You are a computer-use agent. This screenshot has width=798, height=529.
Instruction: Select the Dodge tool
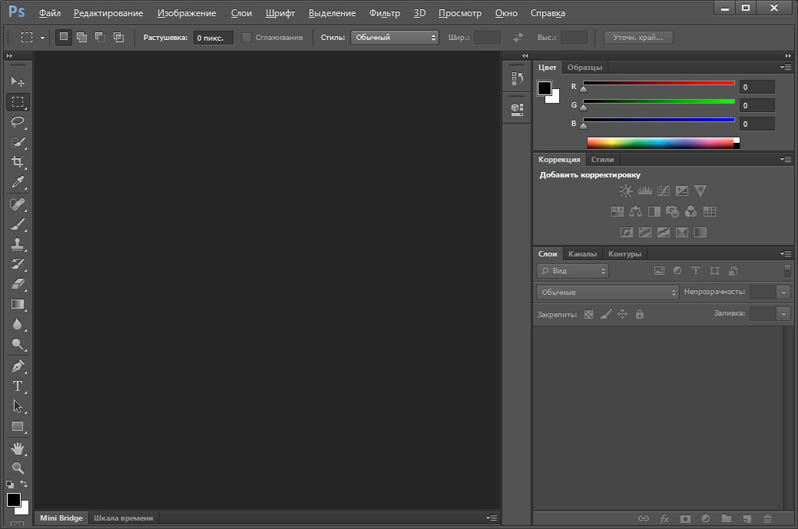pos(17,345)
